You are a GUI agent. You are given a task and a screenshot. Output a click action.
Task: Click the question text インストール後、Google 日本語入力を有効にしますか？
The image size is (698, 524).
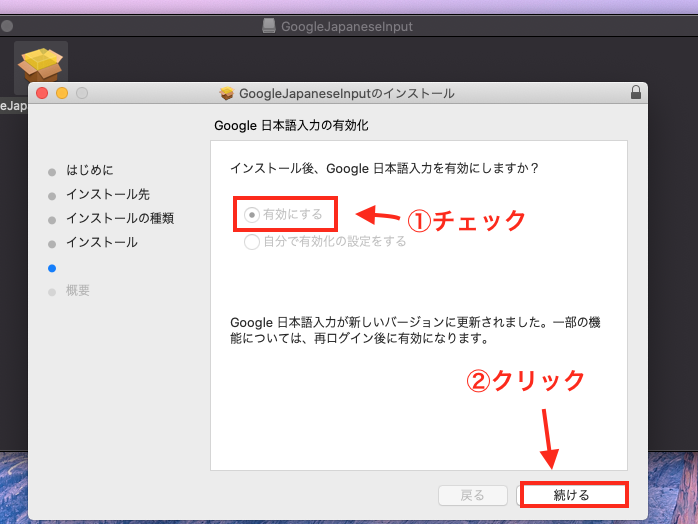coord(385,168)
